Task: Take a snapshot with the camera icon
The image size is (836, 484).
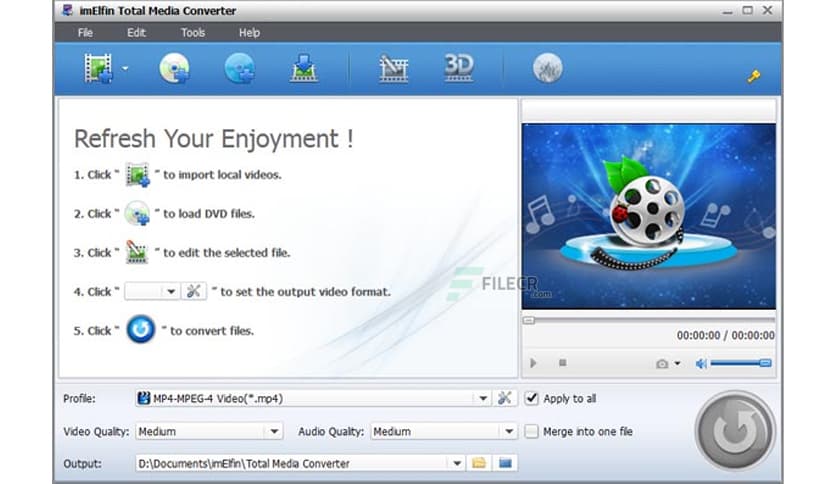Action: pos(662,364)
